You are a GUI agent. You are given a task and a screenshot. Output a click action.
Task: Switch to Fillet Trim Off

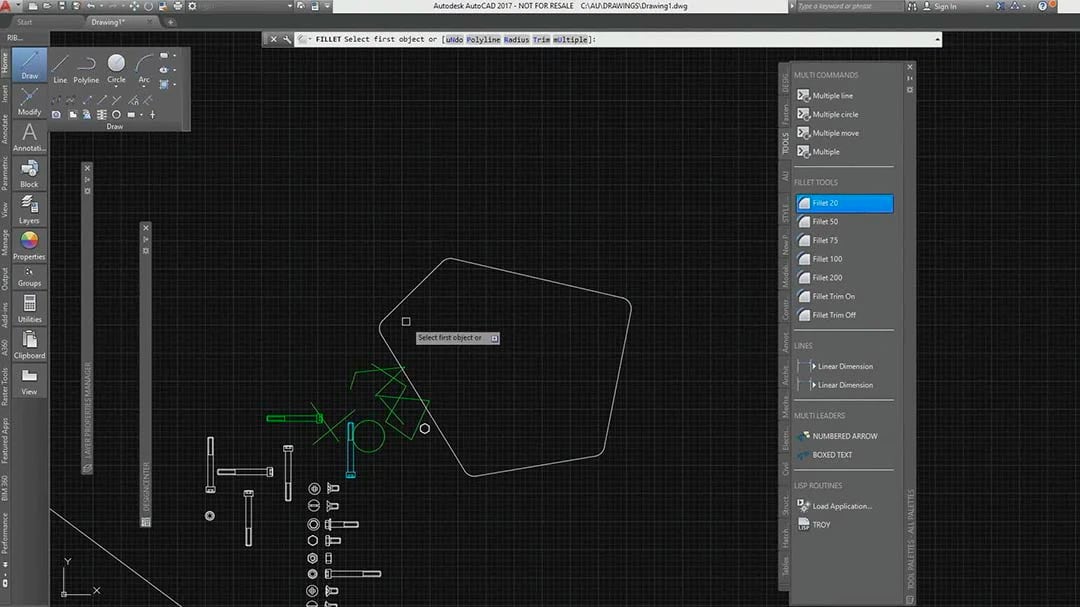(x=834, y=315)
